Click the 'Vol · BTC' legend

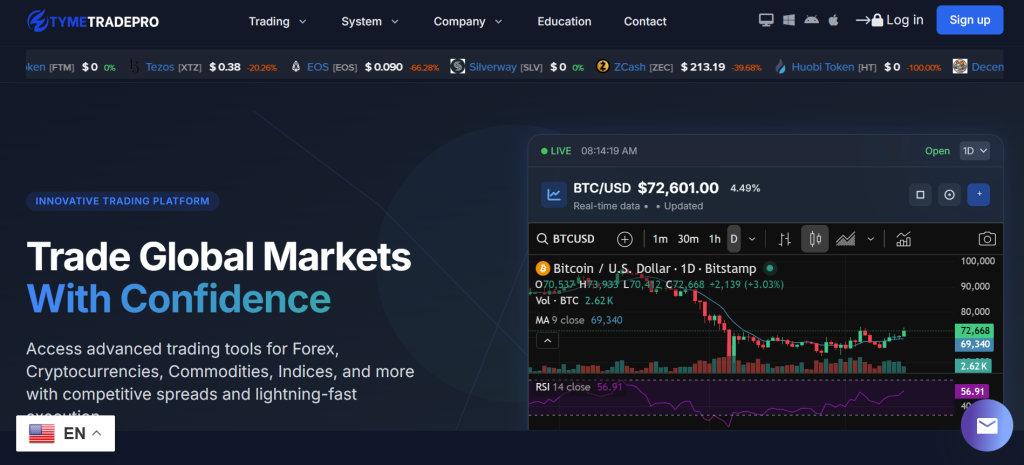click(x=557, y=300)
